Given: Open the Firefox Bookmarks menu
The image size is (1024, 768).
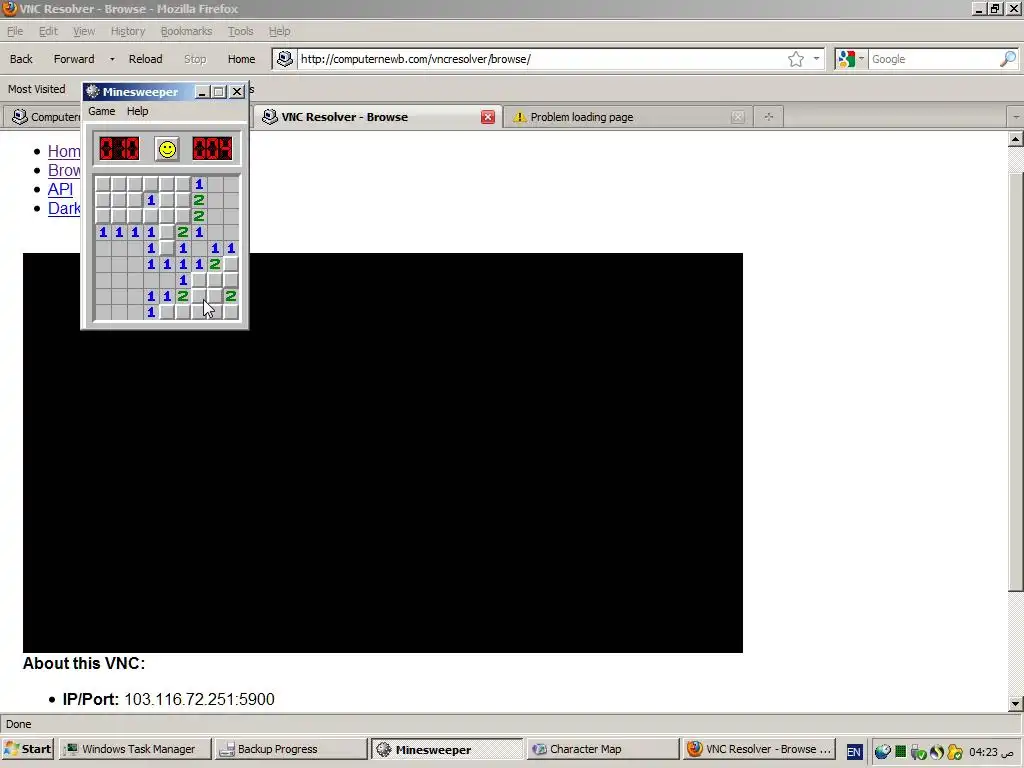Looking at the screenshot, I should click(x=186, y=31).
